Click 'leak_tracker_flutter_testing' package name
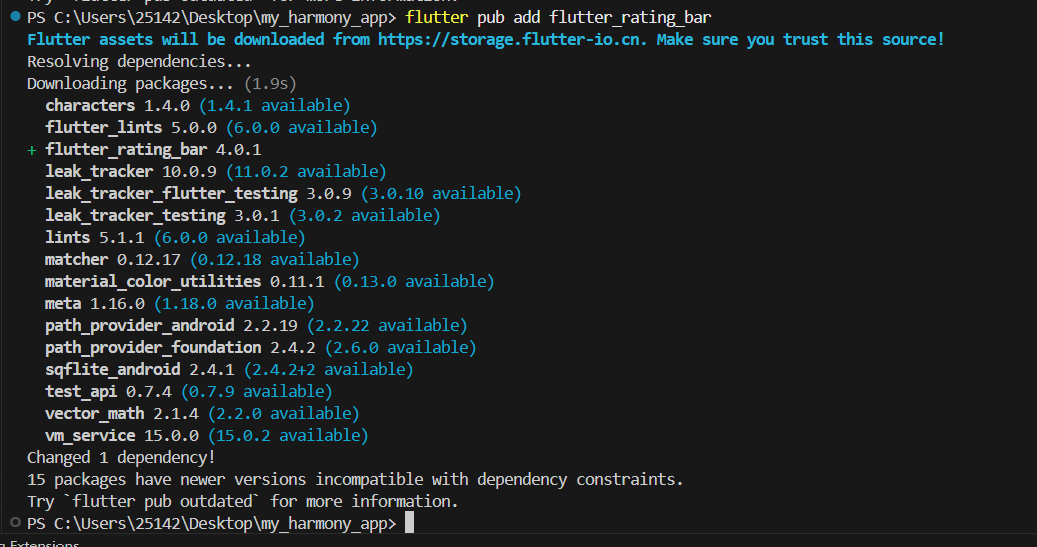 [x=171, y=194]
